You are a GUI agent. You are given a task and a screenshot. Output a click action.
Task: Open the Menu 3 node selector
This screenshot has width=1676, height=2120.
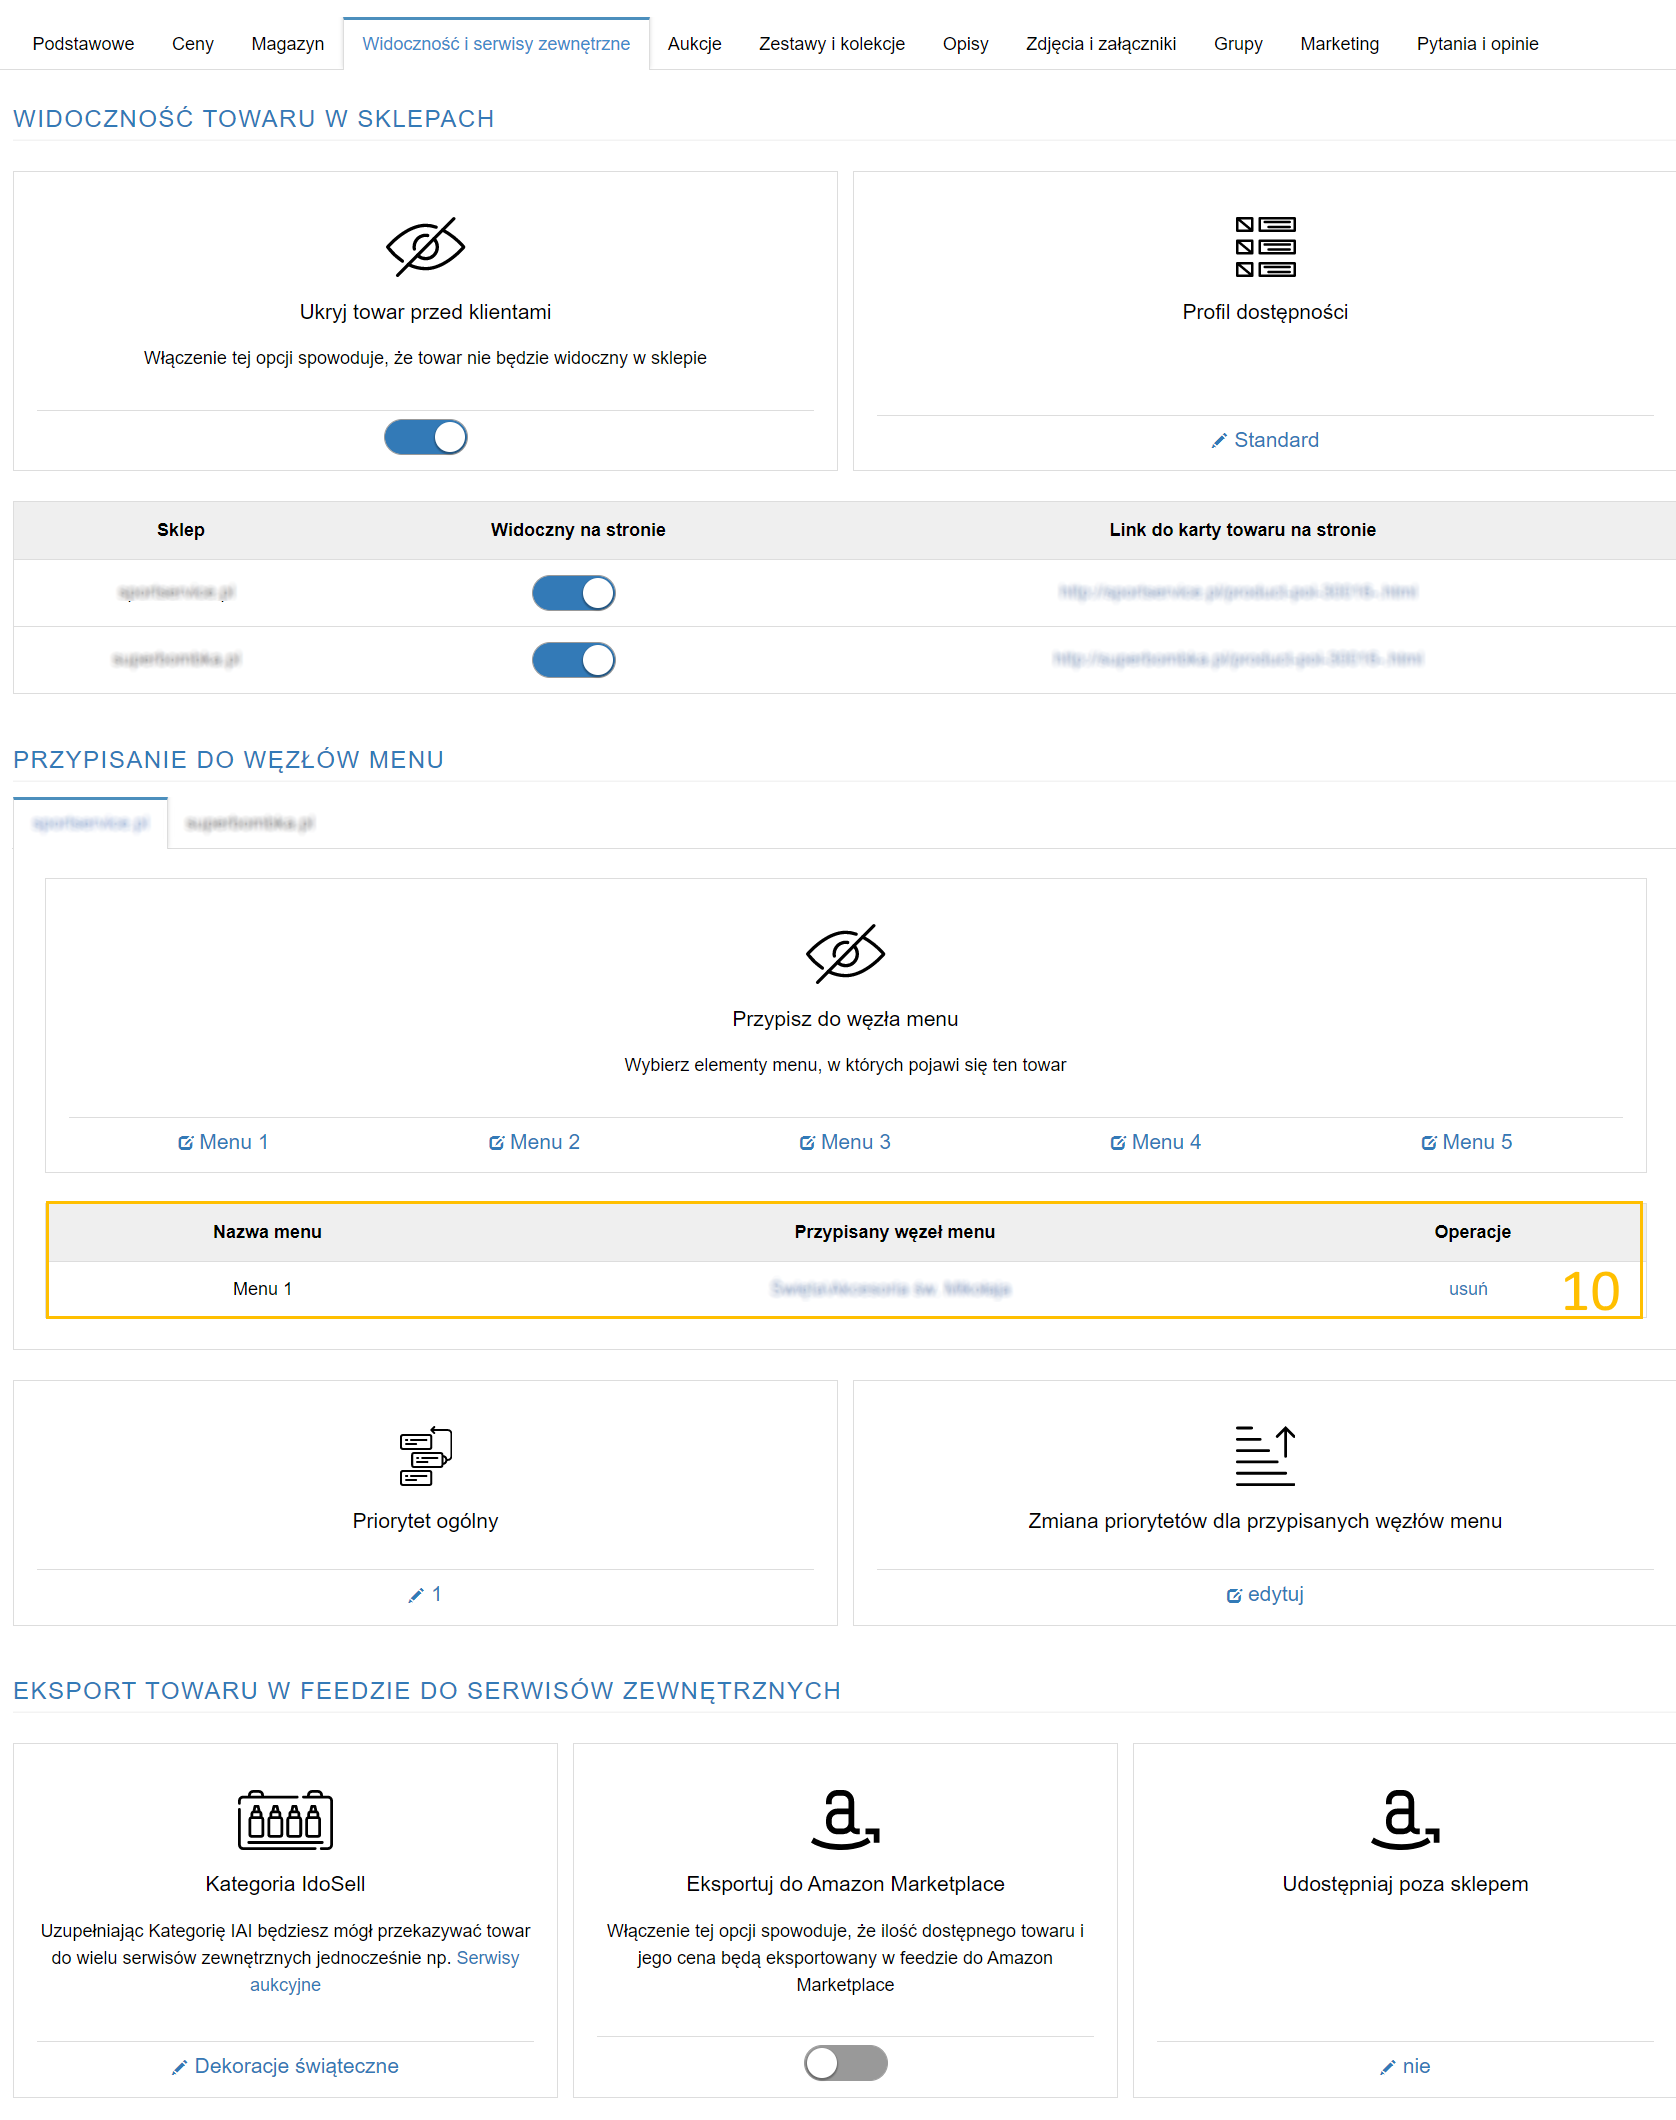tap(845, 1142)
